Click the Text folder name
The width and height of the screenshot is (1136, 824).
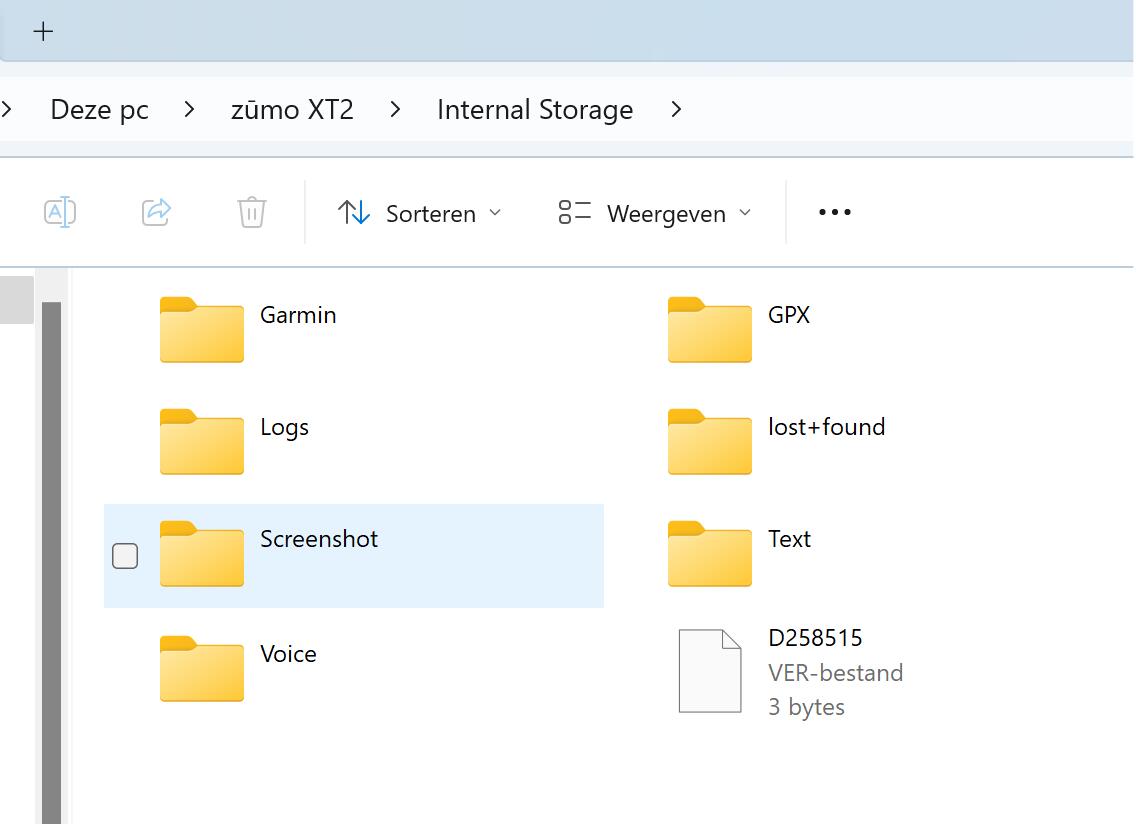789,539
